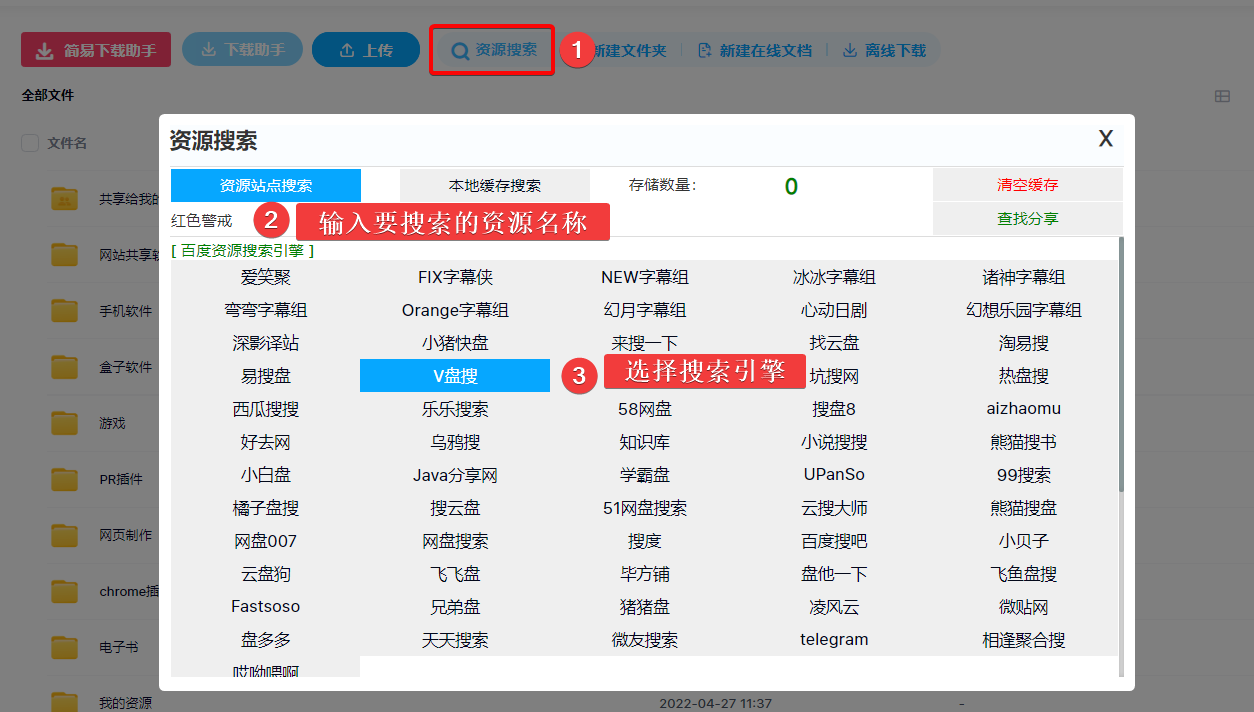Click 新建在线文档 document button
The width and height of the screenshot is (1254, 712).
click(755, 50)
